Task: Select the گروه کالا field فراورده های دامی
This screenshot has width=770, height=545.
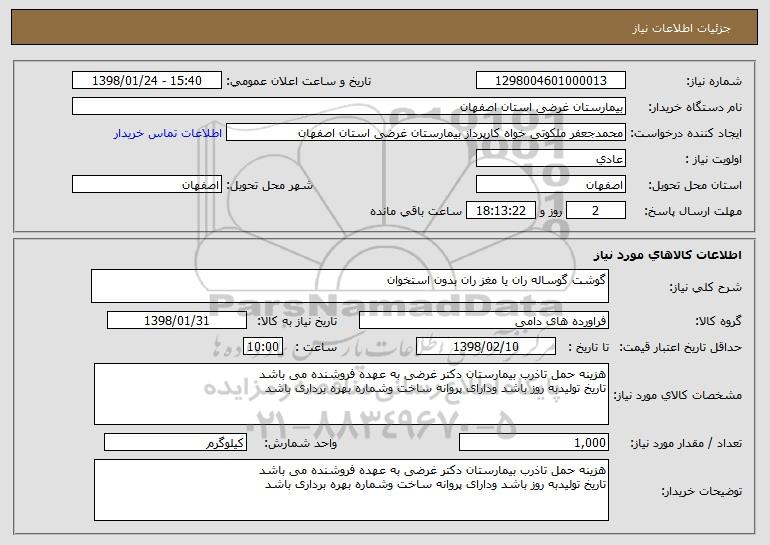Action: point(484,321)
